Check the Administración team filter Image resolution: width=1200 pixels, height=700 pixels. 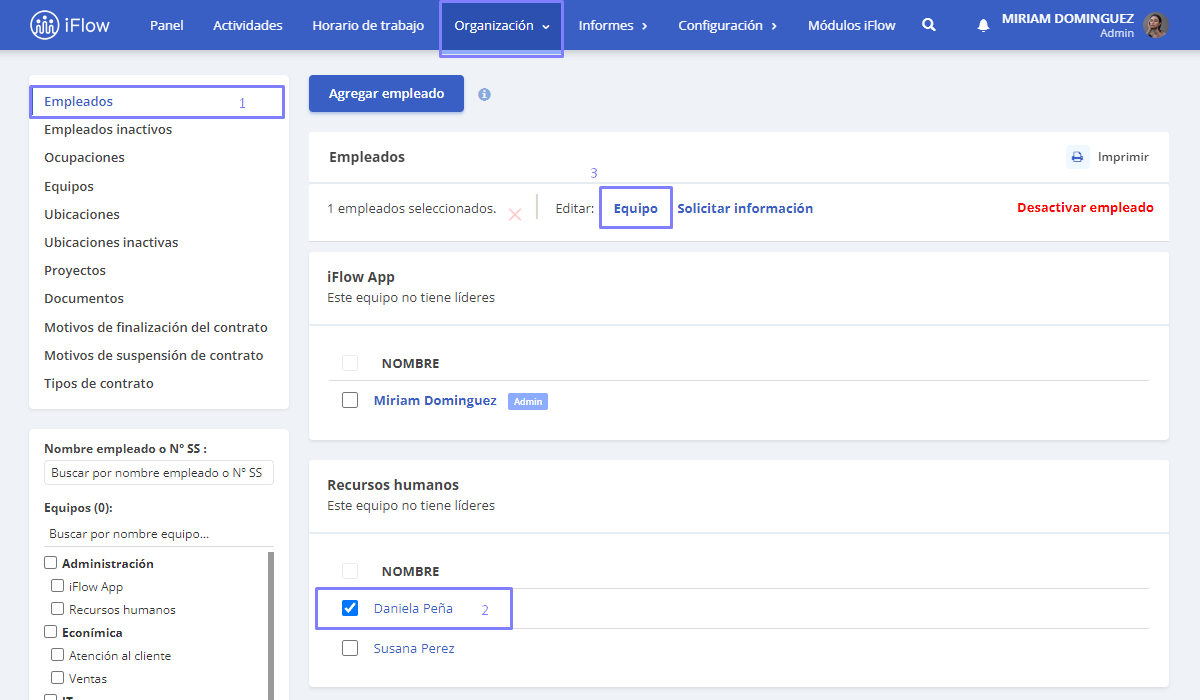click(51, 564)
